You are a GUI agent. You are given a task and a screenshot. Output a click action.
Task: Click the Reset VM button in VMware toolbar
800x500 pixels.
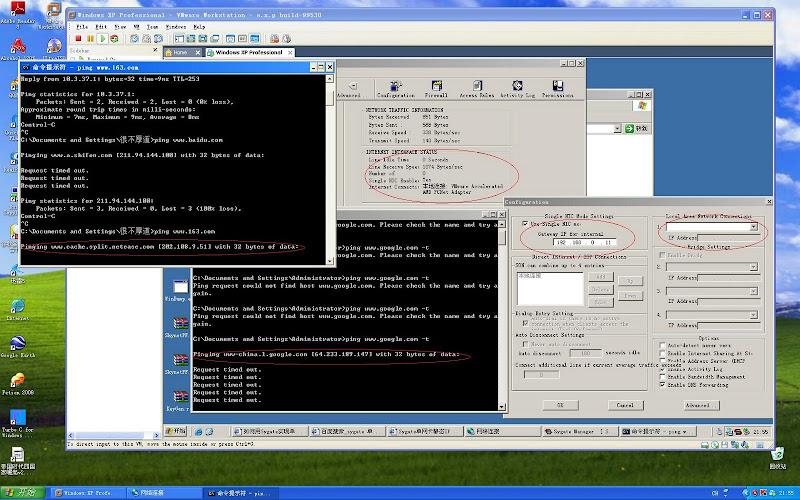114,39
